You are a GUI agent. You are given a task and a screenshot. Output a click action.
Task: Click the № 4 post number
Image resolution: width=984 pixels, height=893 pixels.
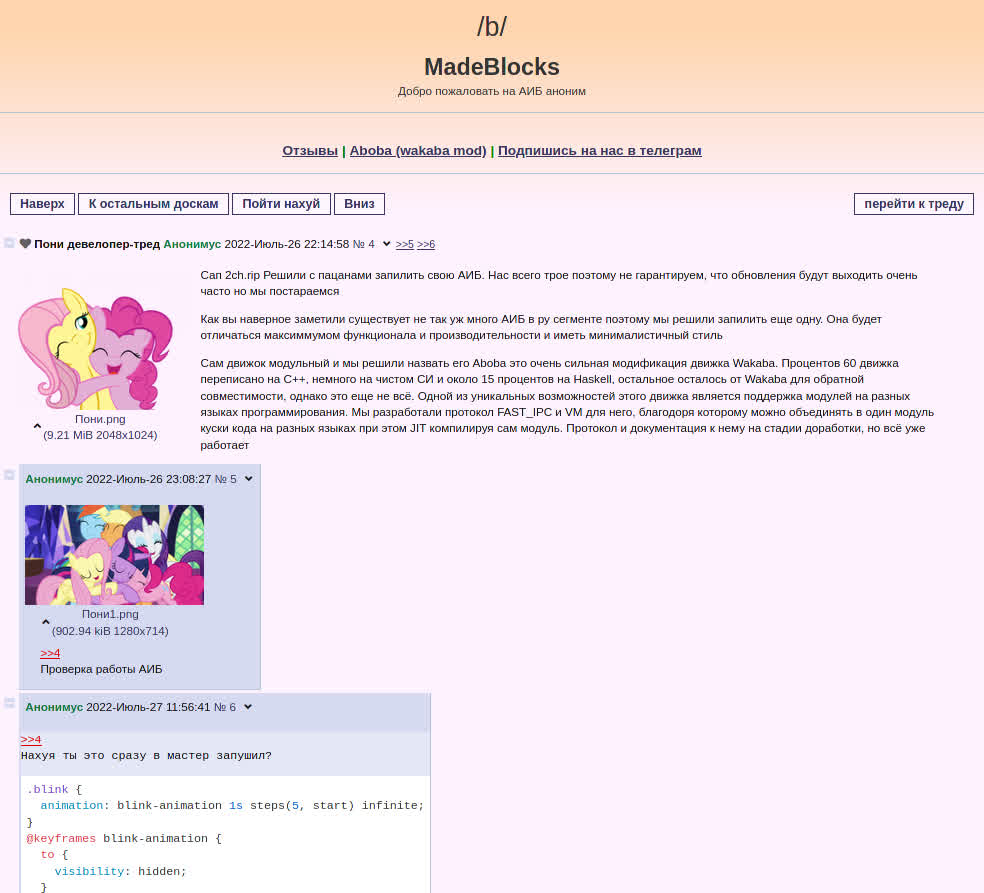(363, 244)
